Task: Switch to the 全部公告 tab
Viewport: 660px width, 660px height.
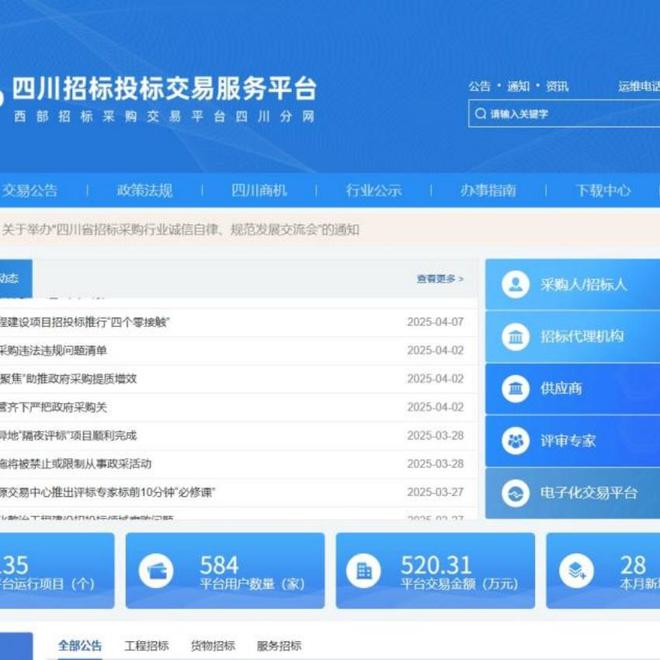Action: click(x=80, y=646)
